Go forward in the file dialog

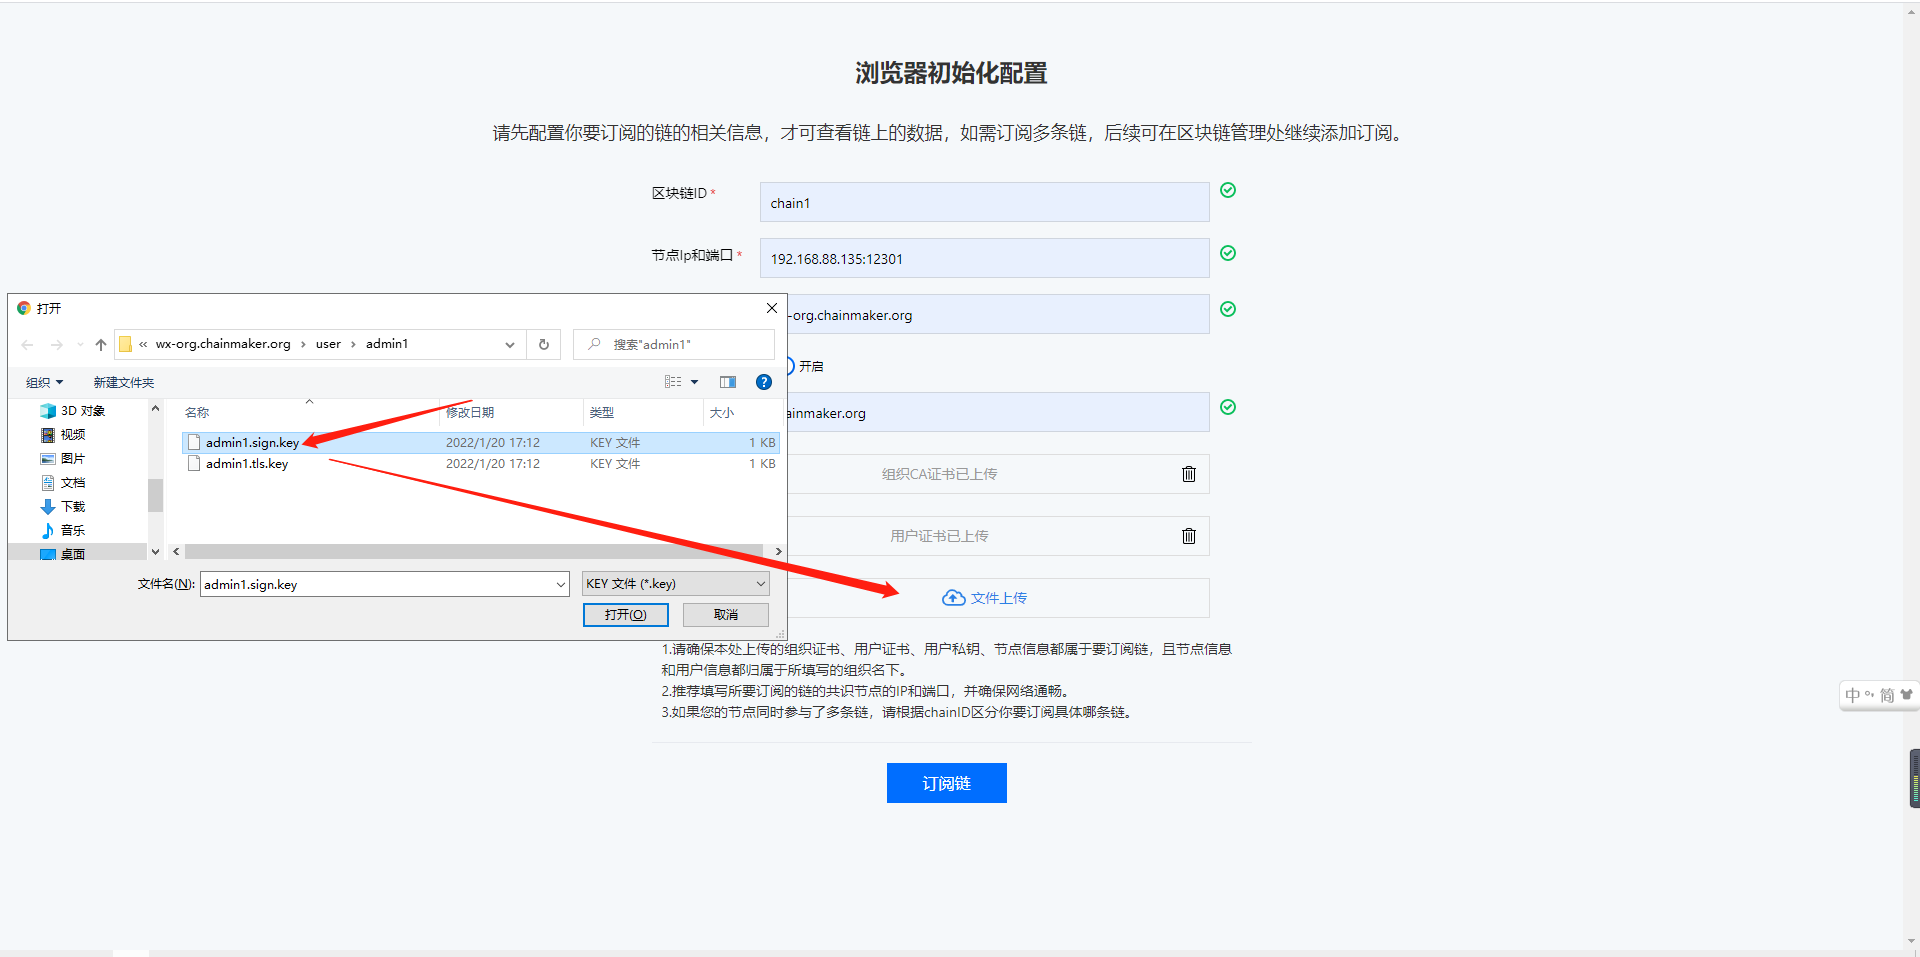57,344
